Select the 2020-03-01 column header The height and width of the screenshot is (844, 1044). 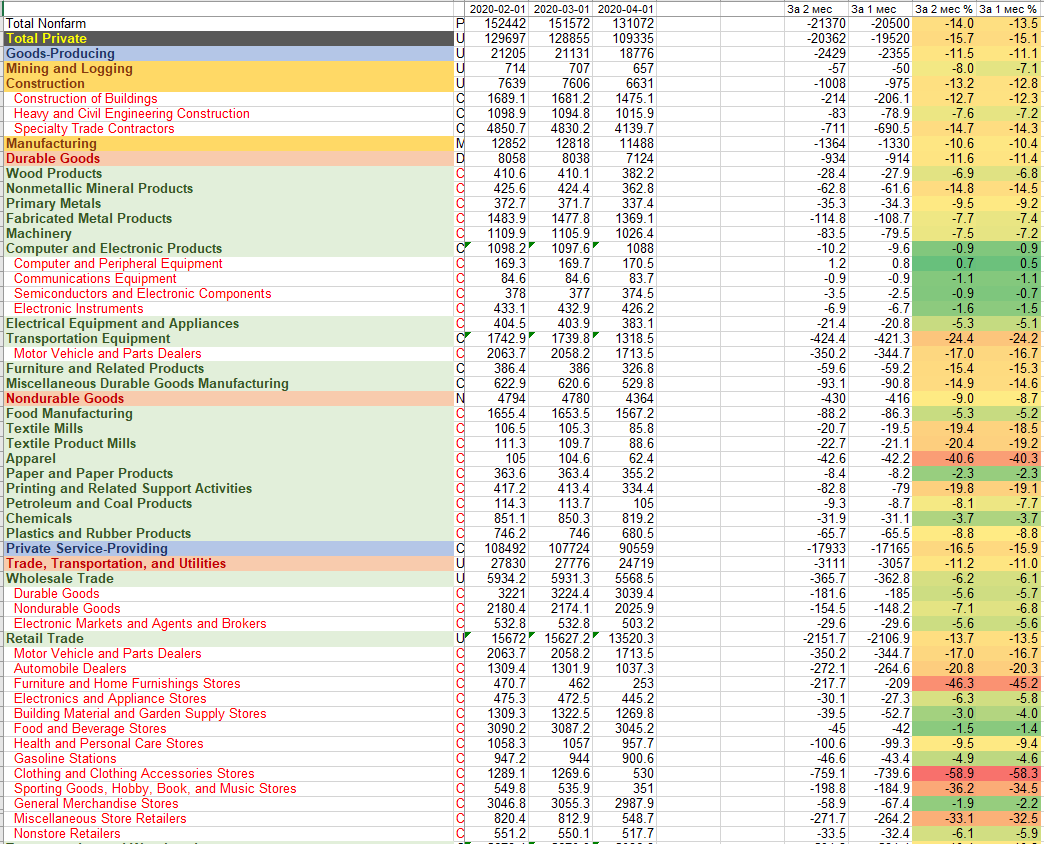tap(561, 9)
